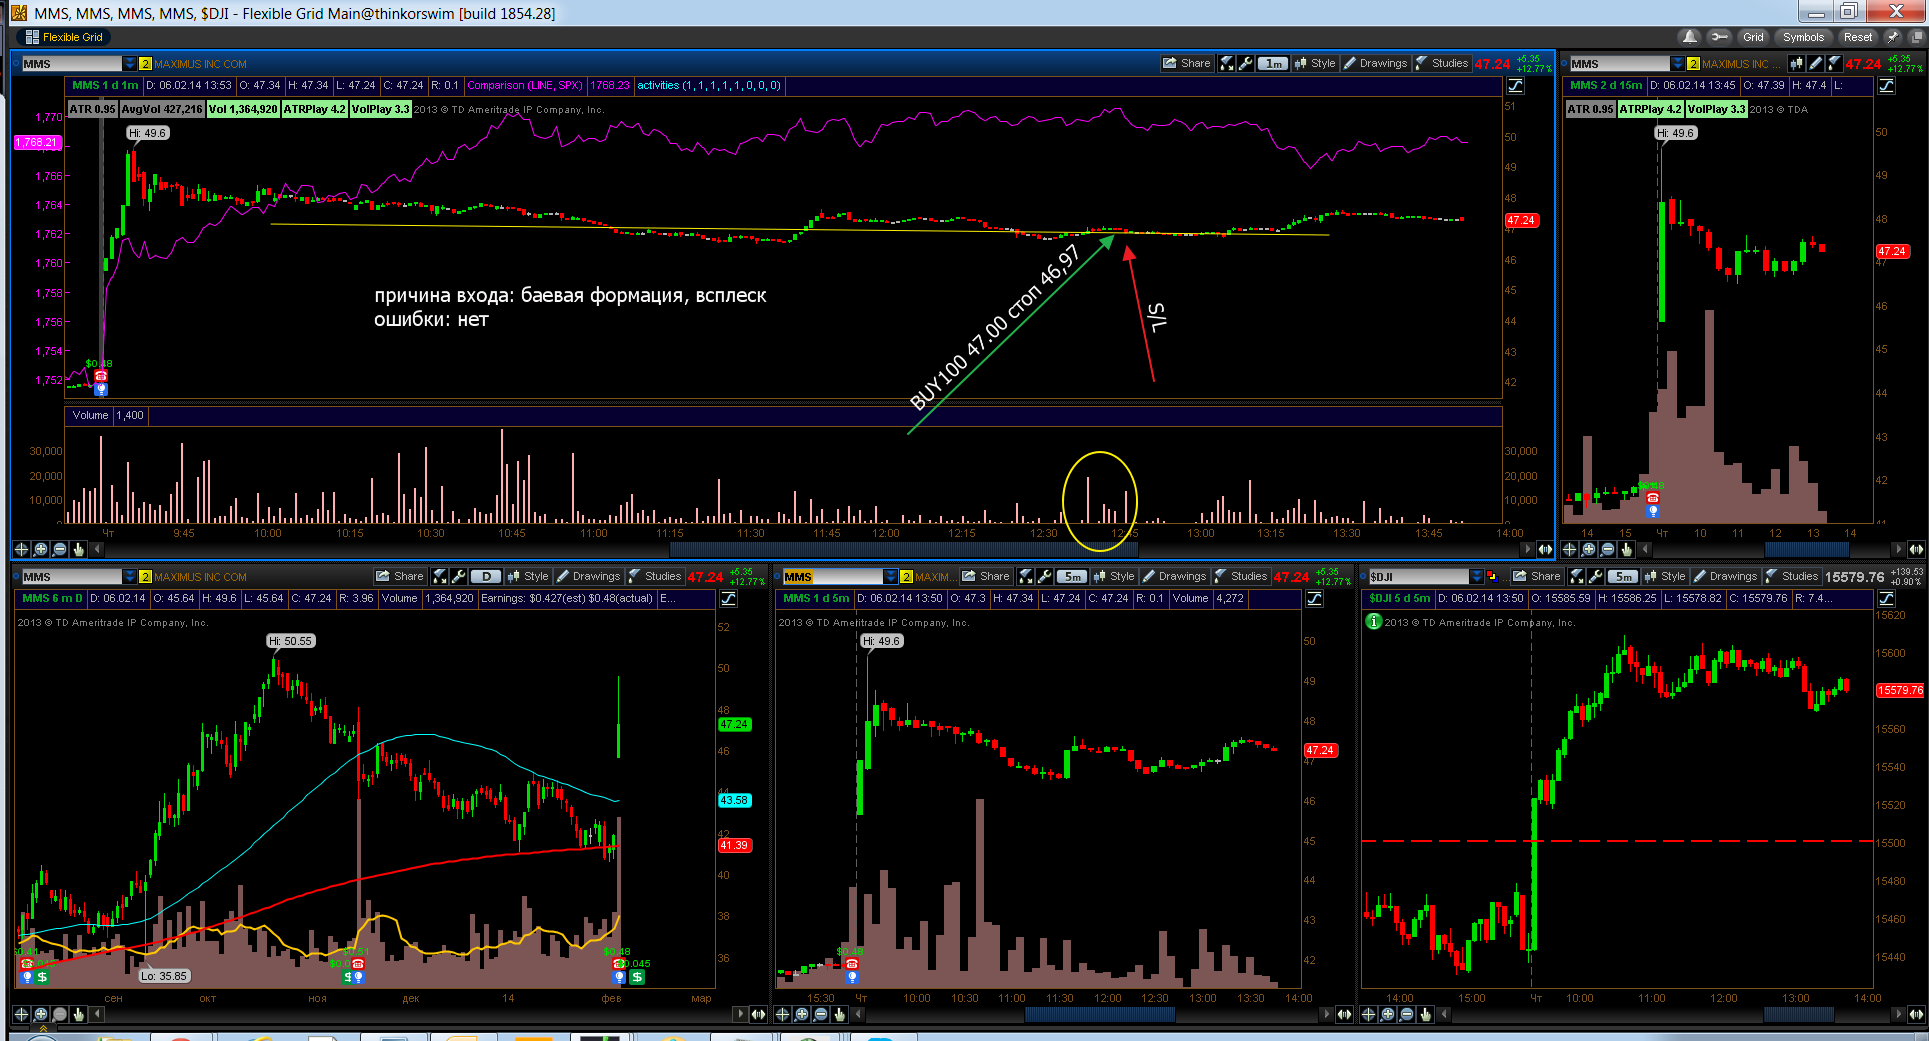Image resolution: width=1929 pixels, height=1041 pixels.
Task: Open Studies menu in daily chart
Action: pos(654,576)
